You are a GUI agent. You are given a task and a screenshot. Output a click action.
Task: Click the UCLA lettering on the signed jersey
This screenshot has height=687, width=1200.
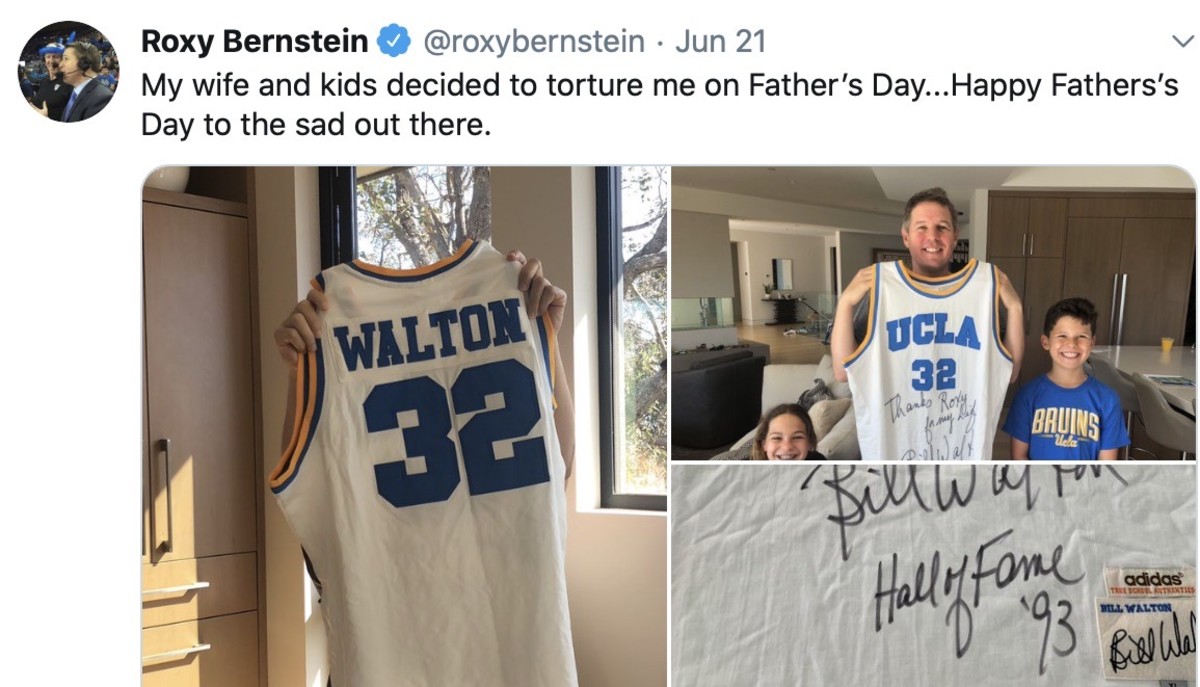pos(932,333)
